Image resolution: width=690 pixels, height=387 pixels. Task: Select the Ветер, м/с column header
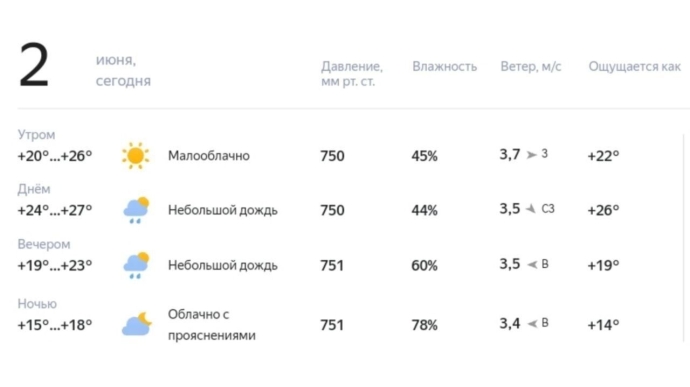pyautogui.click(x=531, y=66)
